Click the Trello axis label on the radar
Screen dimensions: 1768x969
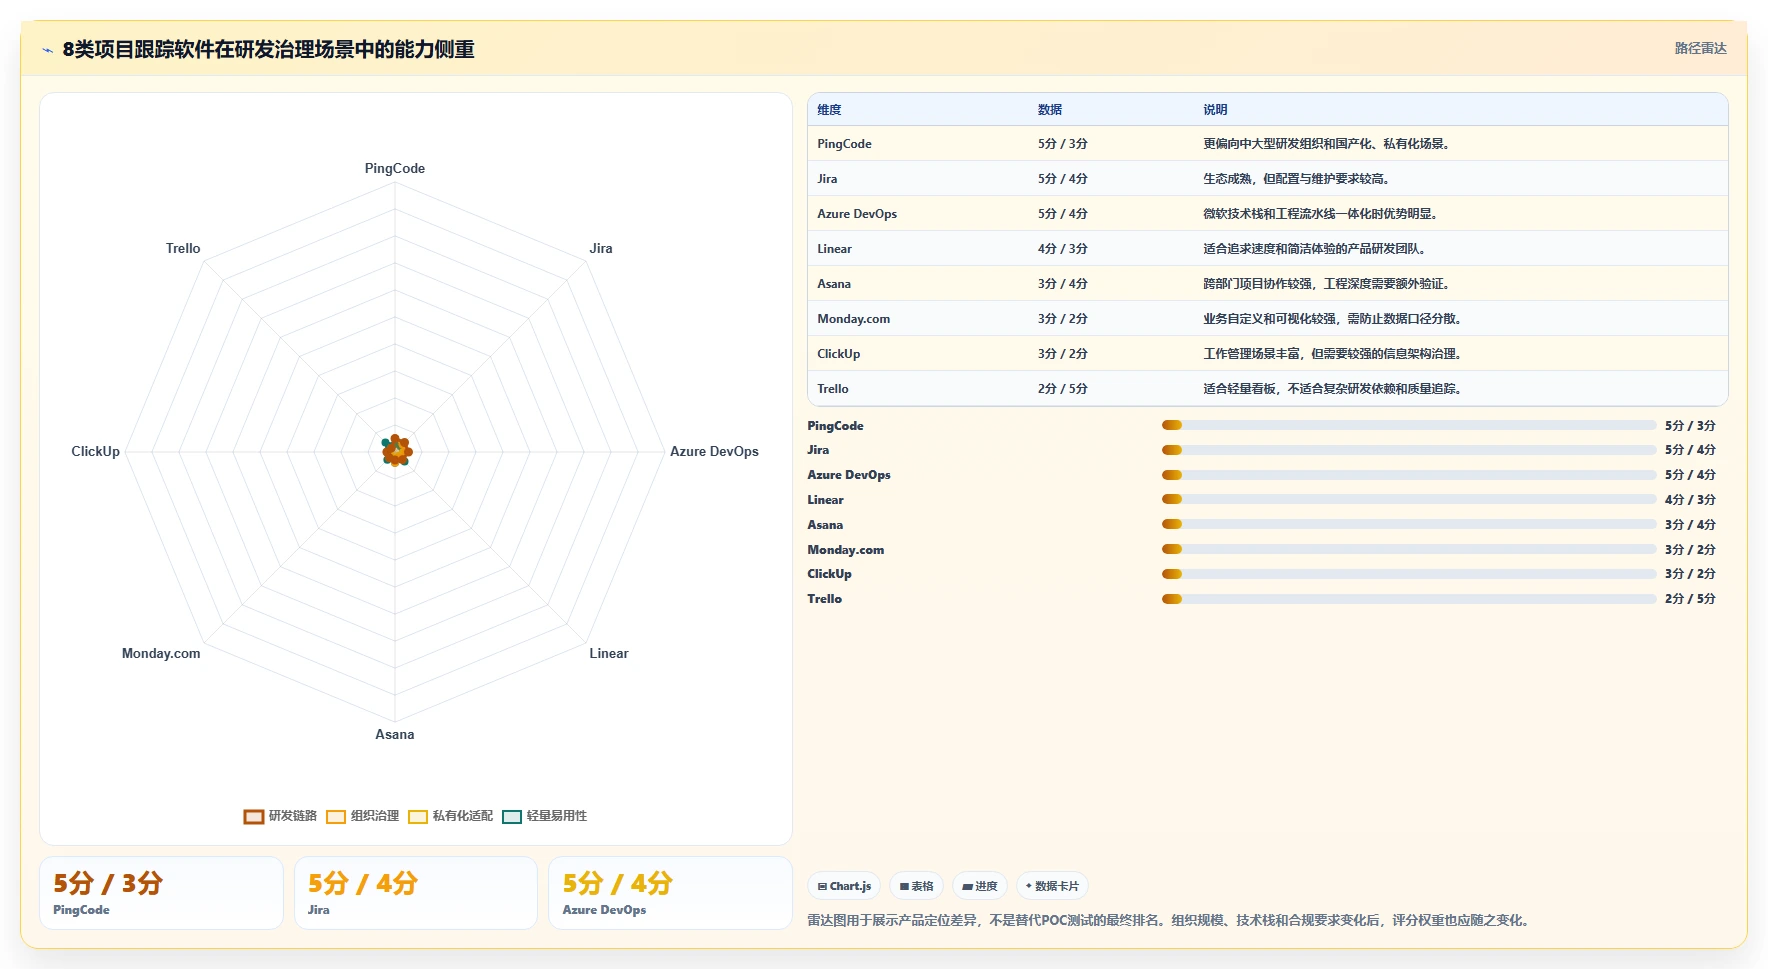[183, 249]
